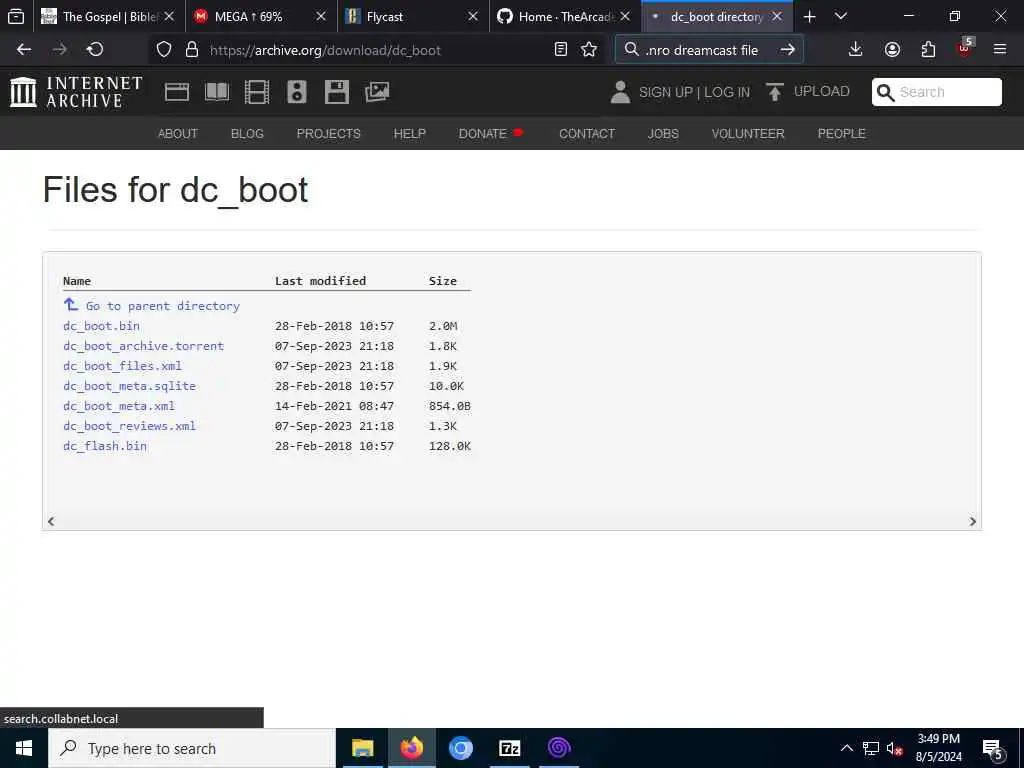Open Internet Archive Texts book icon

coord(217,92)
